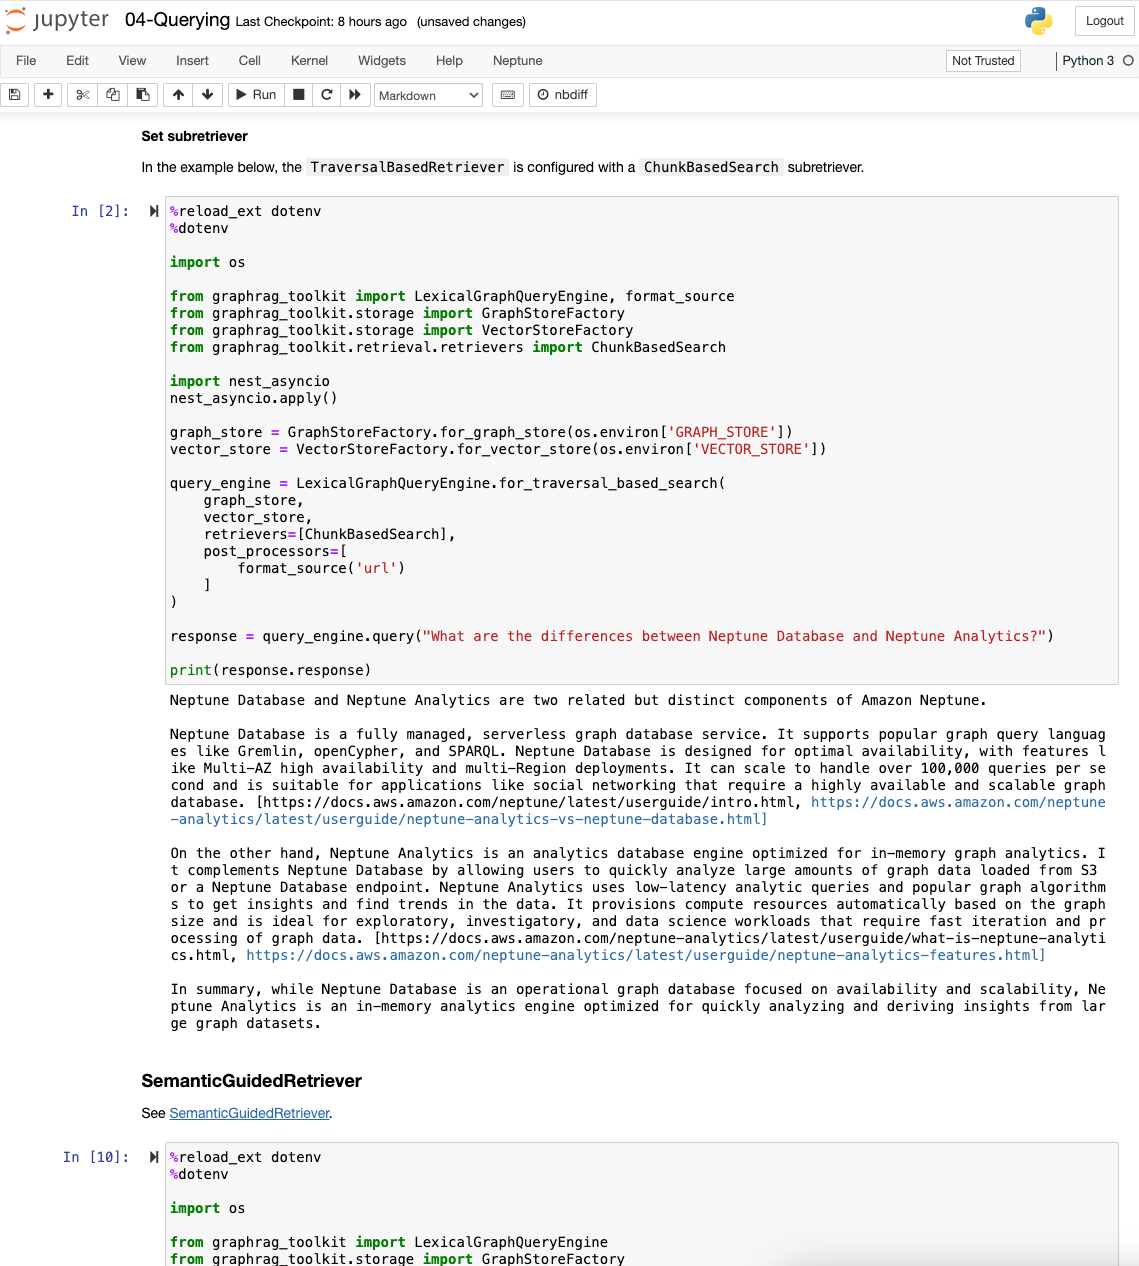The height and width of the screenshot is (1266, 1139).
Task: Move selected cell down
Action: pos(207,95)
